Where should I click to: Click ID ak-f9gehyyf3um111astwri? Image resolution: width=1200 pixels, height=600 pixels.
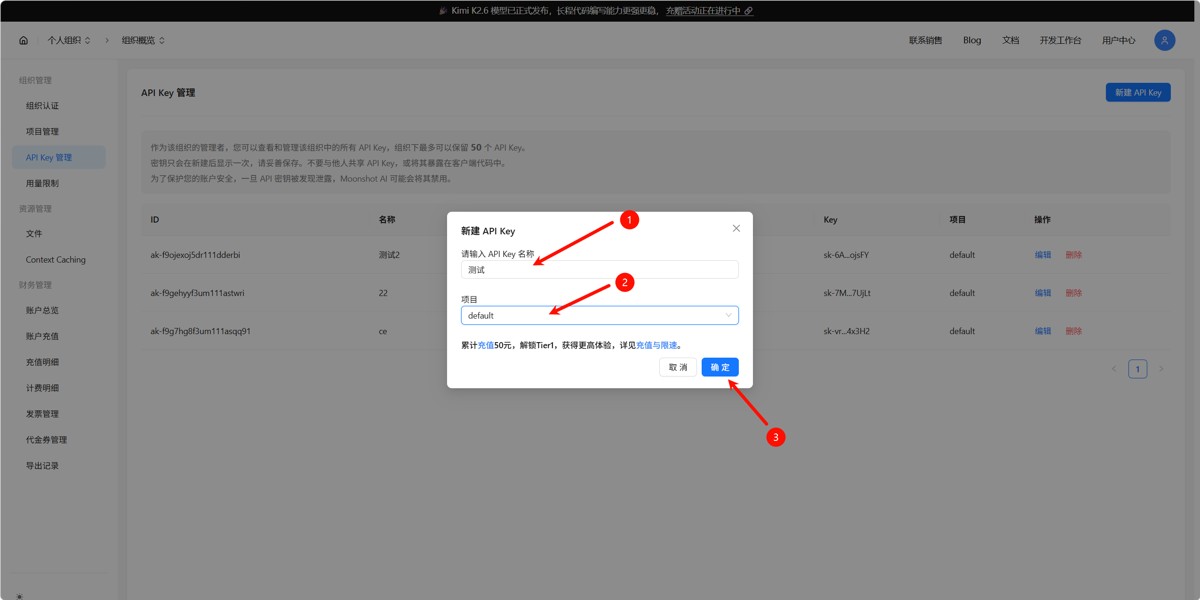click(x=197, y=293)
